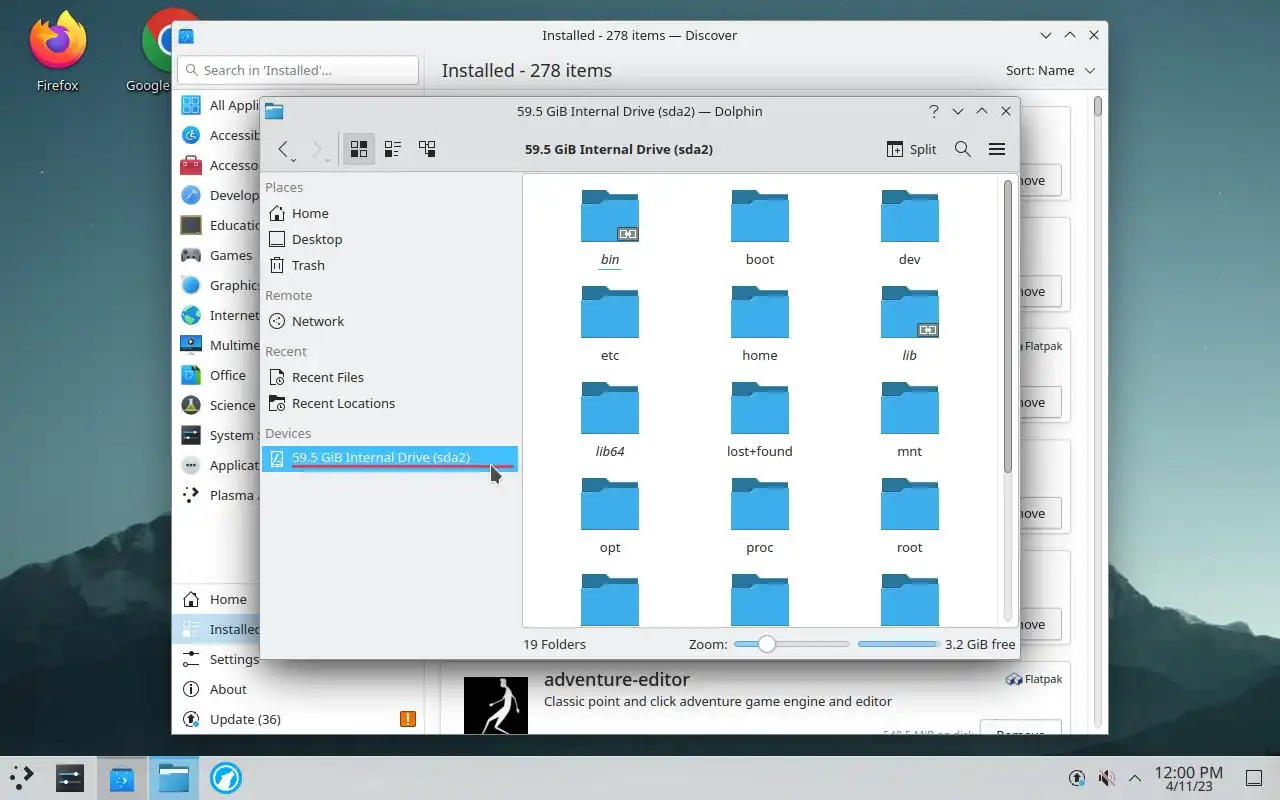Open Dolphin hamburger menu
The width and height of the screenshot is (1280, 800).
997,149
